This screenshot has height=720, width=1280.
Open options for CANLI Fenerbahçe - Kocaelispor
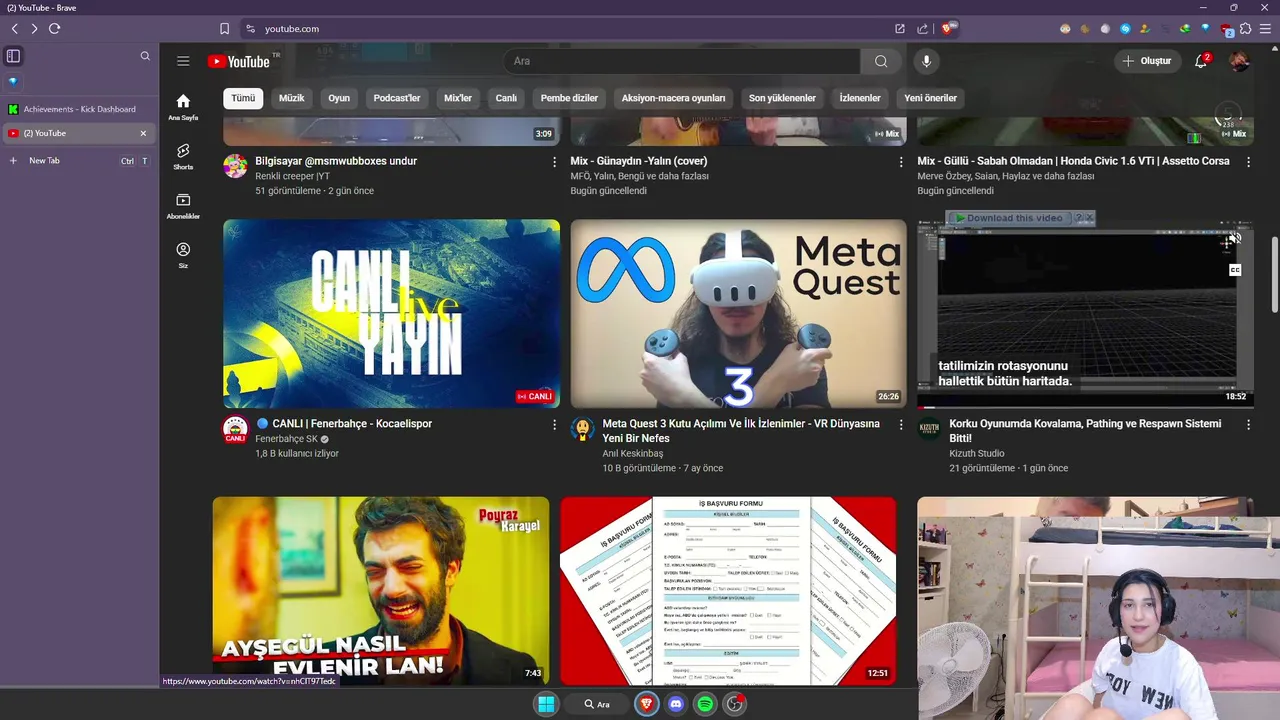pyautogui.click(x=554, y=425)
